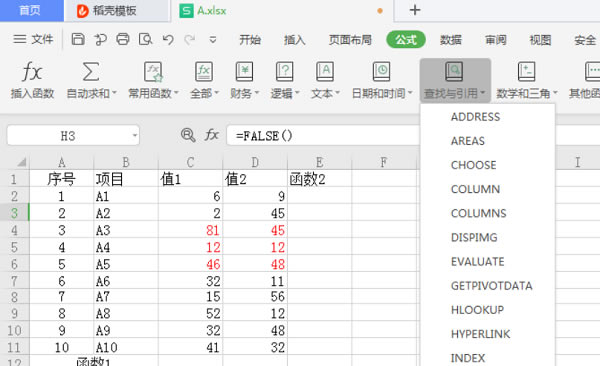Open the 文件 menu button
Screen dimensions: 600x366
33,39
